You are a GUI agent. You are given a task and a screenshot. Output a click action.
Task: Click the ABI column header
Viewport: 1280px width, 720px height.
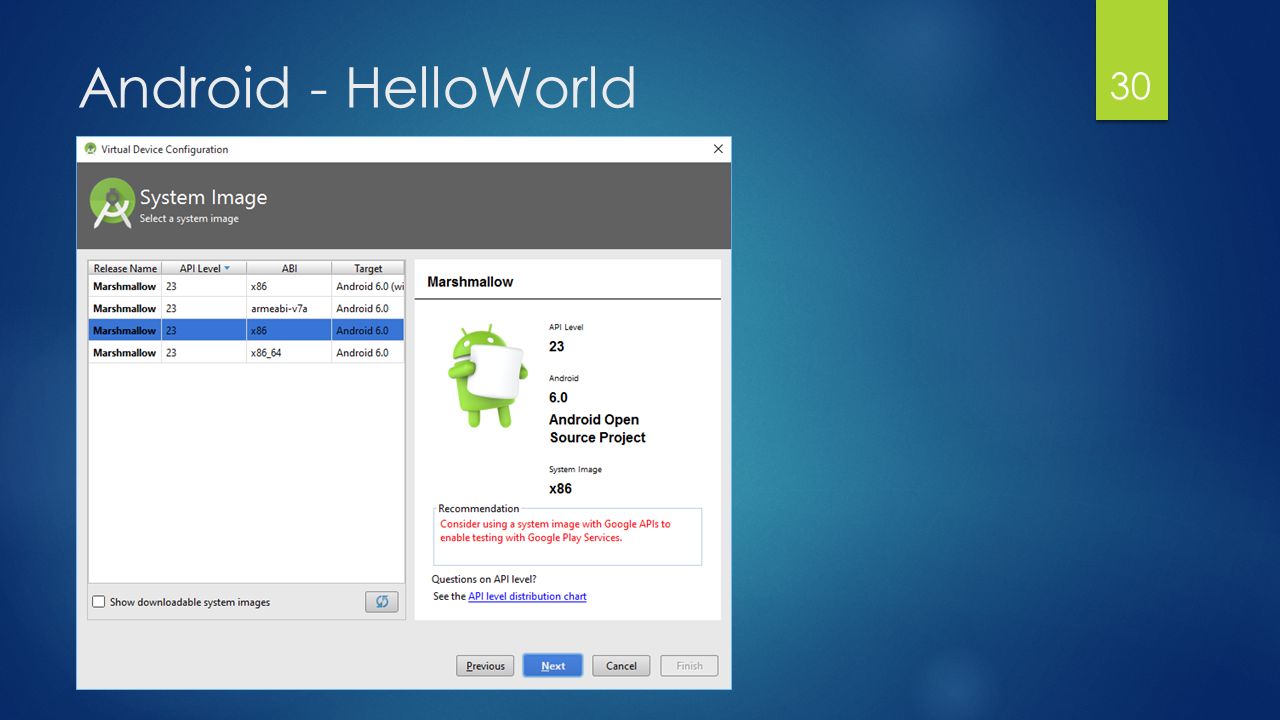[x=289, y=268]
